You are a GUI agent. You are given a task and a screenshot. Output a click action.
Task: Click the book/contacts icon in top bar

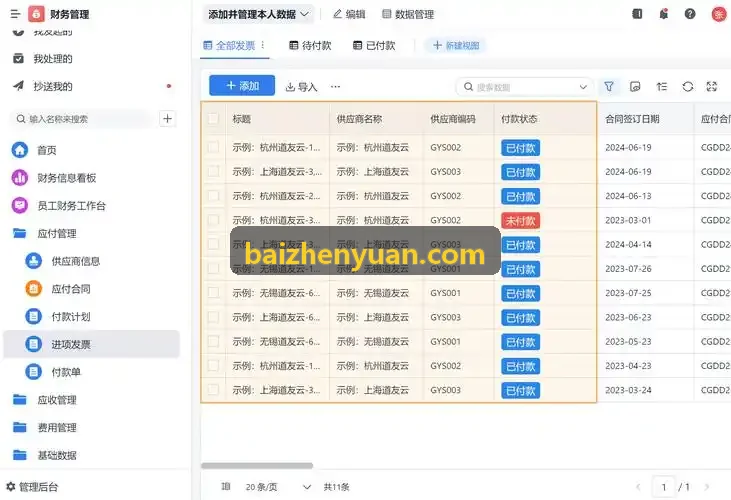(637, 14)
